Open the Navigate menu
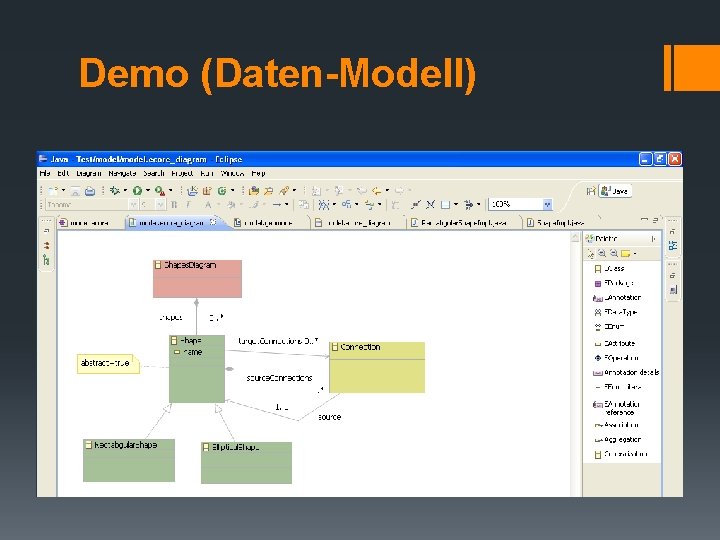Image resolution: width=720 pixels, height=540 pixels. click(x=122, y=174)
